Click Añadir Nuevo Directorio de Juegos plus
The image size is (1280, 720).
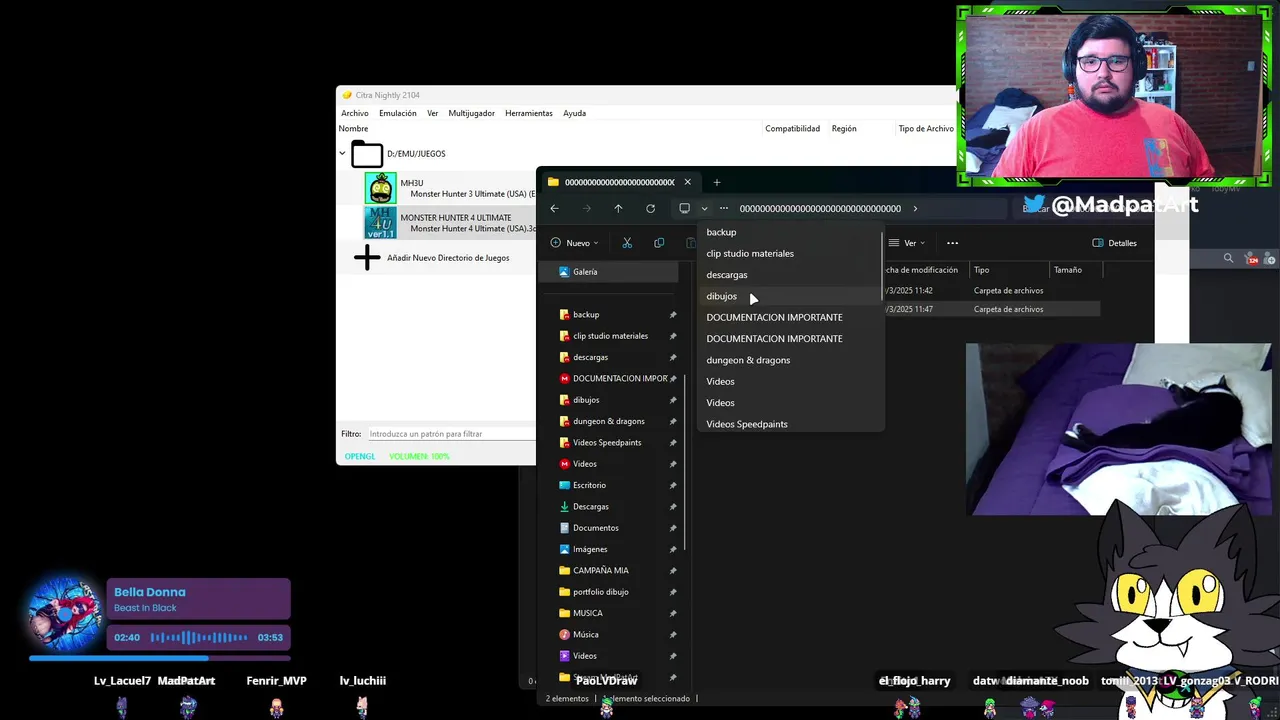point(367,258)
